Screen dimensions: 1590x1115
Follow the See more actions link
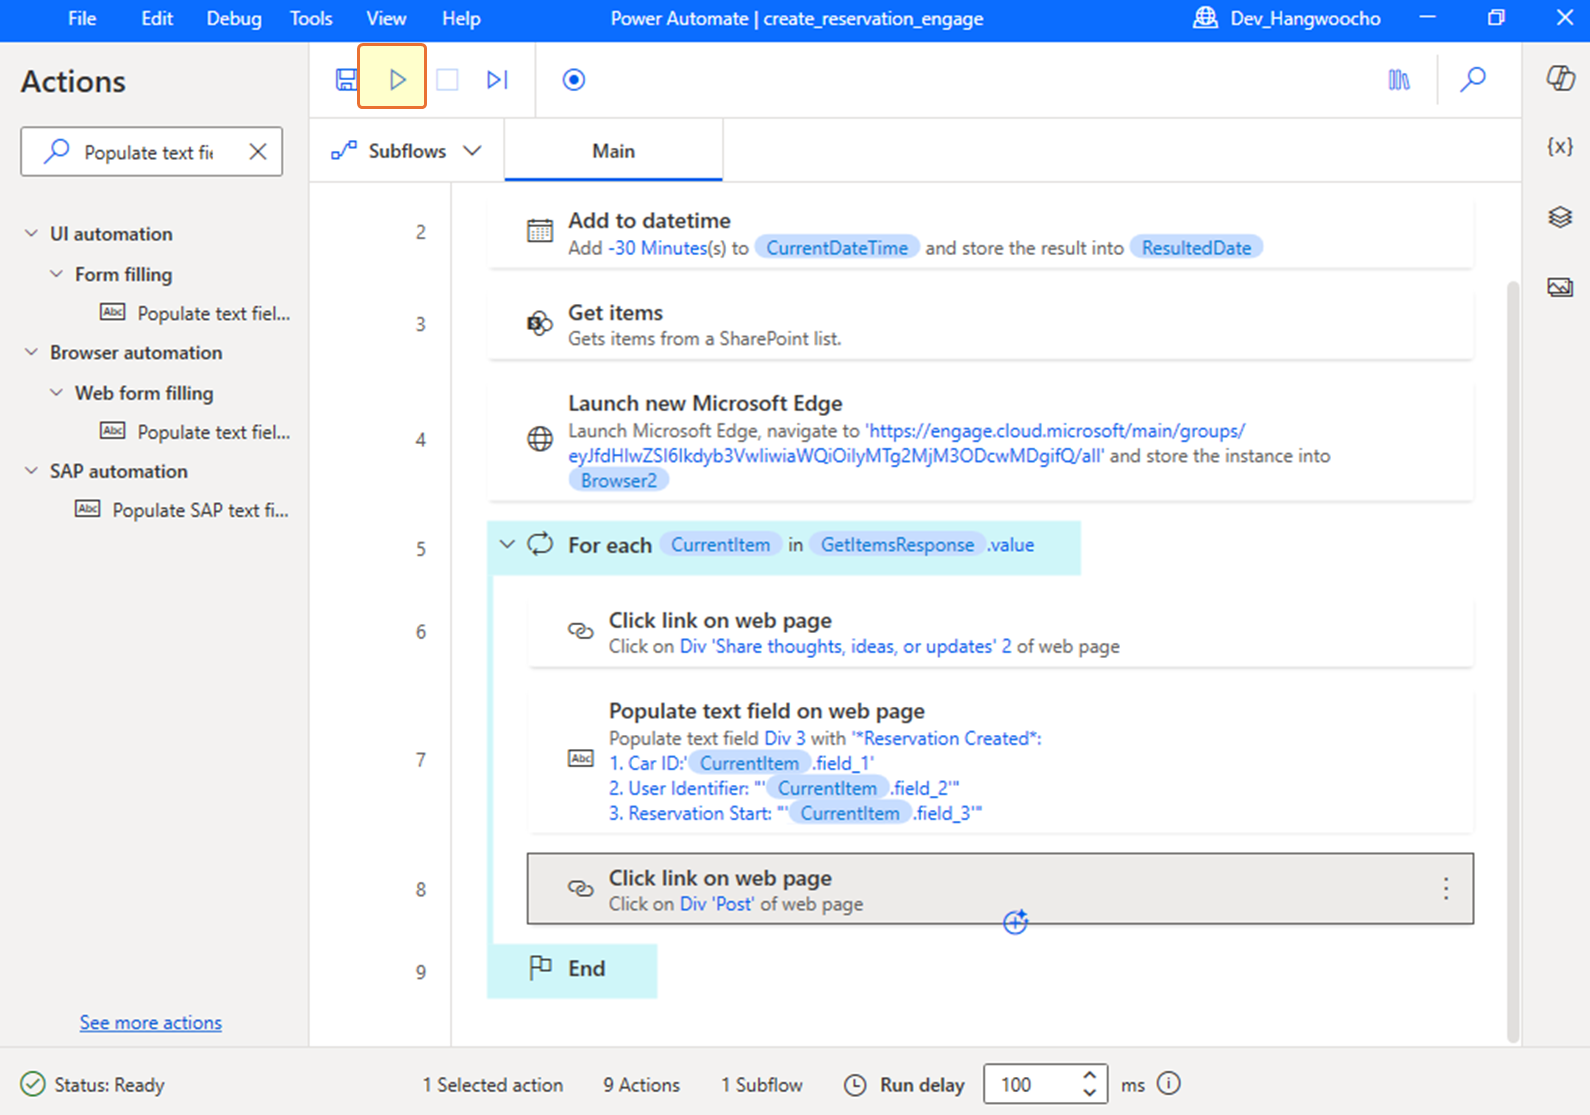tap(151, 1023)
